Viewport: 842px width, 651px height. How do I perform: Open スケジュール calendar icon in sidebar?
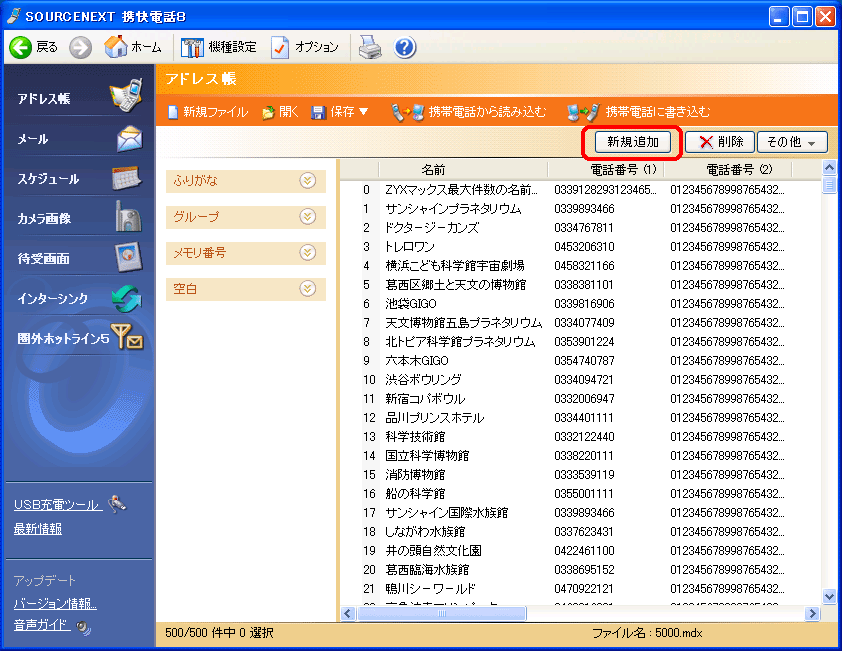(127, 178)
